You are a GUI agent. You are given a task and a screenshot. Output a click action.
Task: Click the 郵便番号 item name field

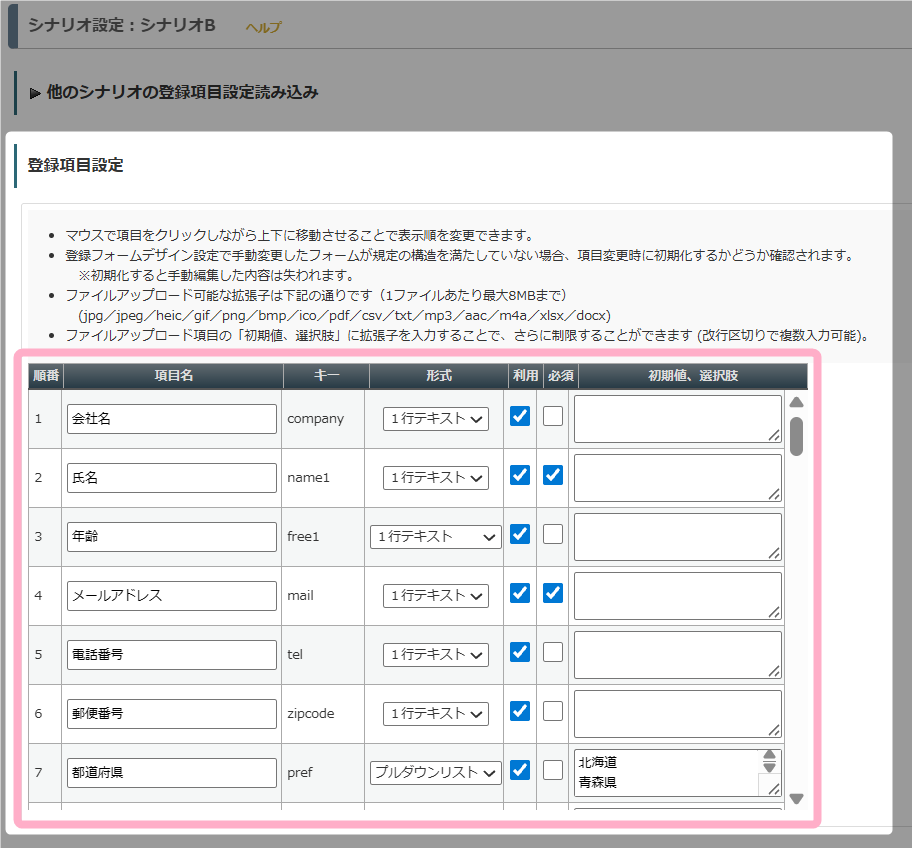click(x=172, y=714)
